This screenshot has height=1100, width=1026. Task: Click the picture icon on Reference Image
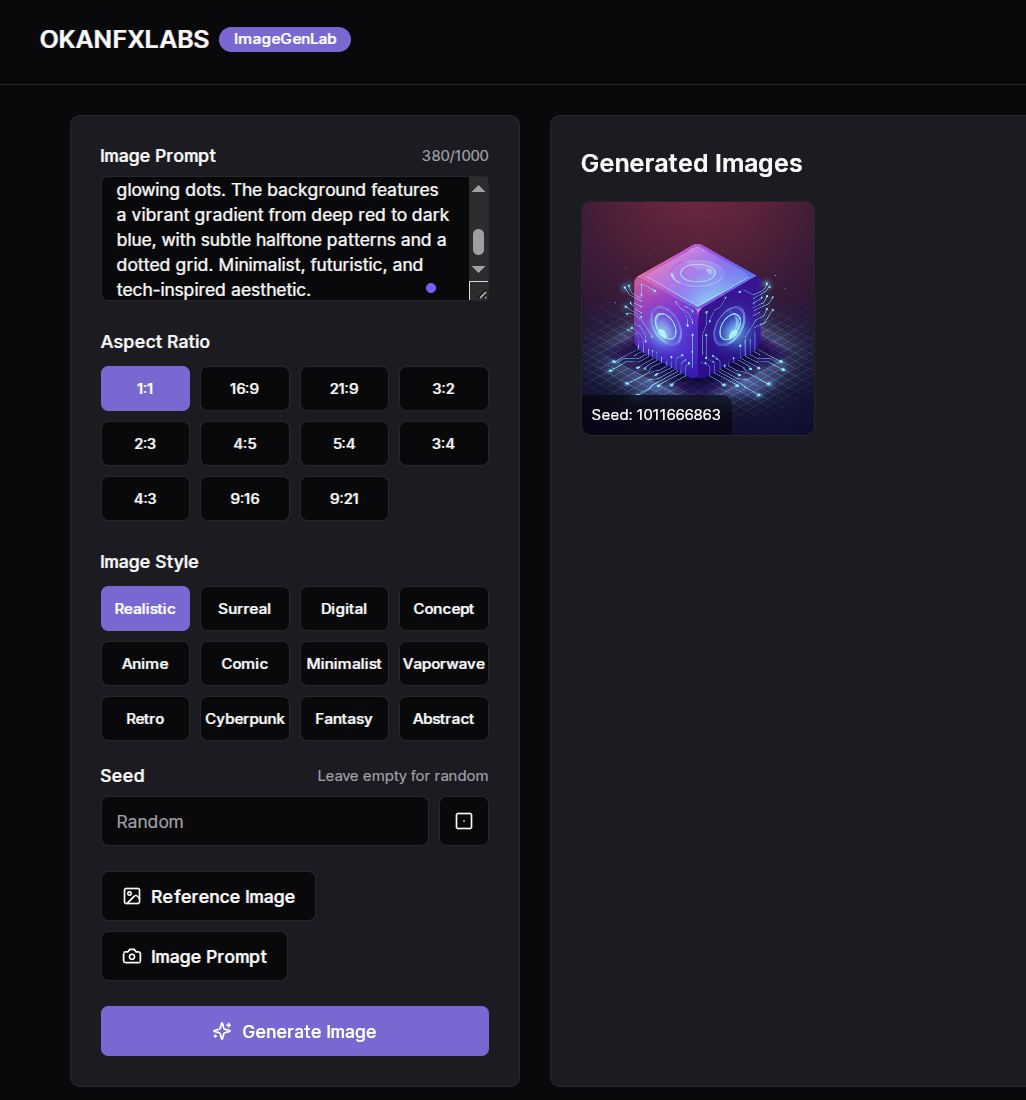(132, 896)
